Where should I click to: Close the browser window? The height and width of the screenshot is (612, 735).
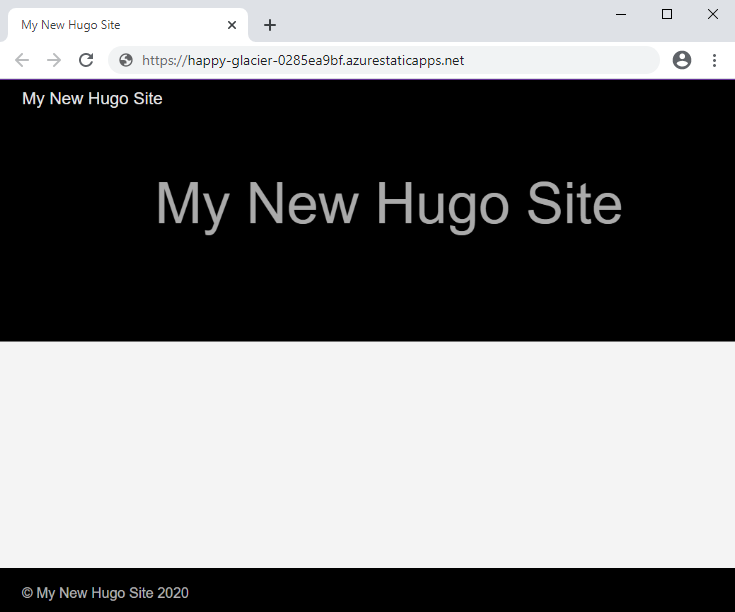tap(712, 14)
